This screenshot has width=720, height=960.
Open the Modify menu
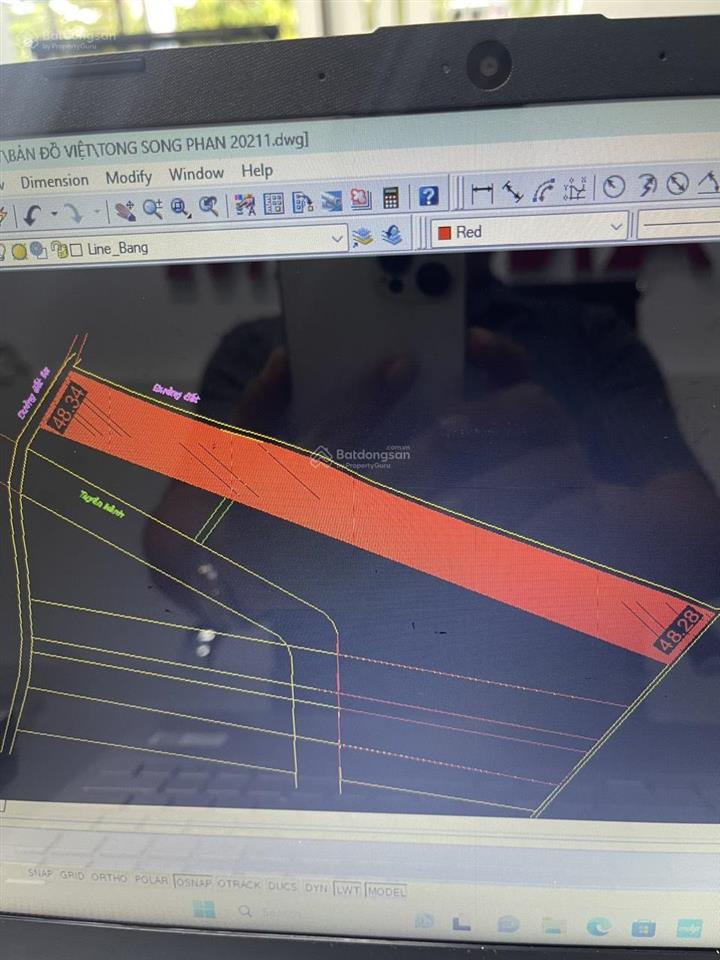coord(129,178)
